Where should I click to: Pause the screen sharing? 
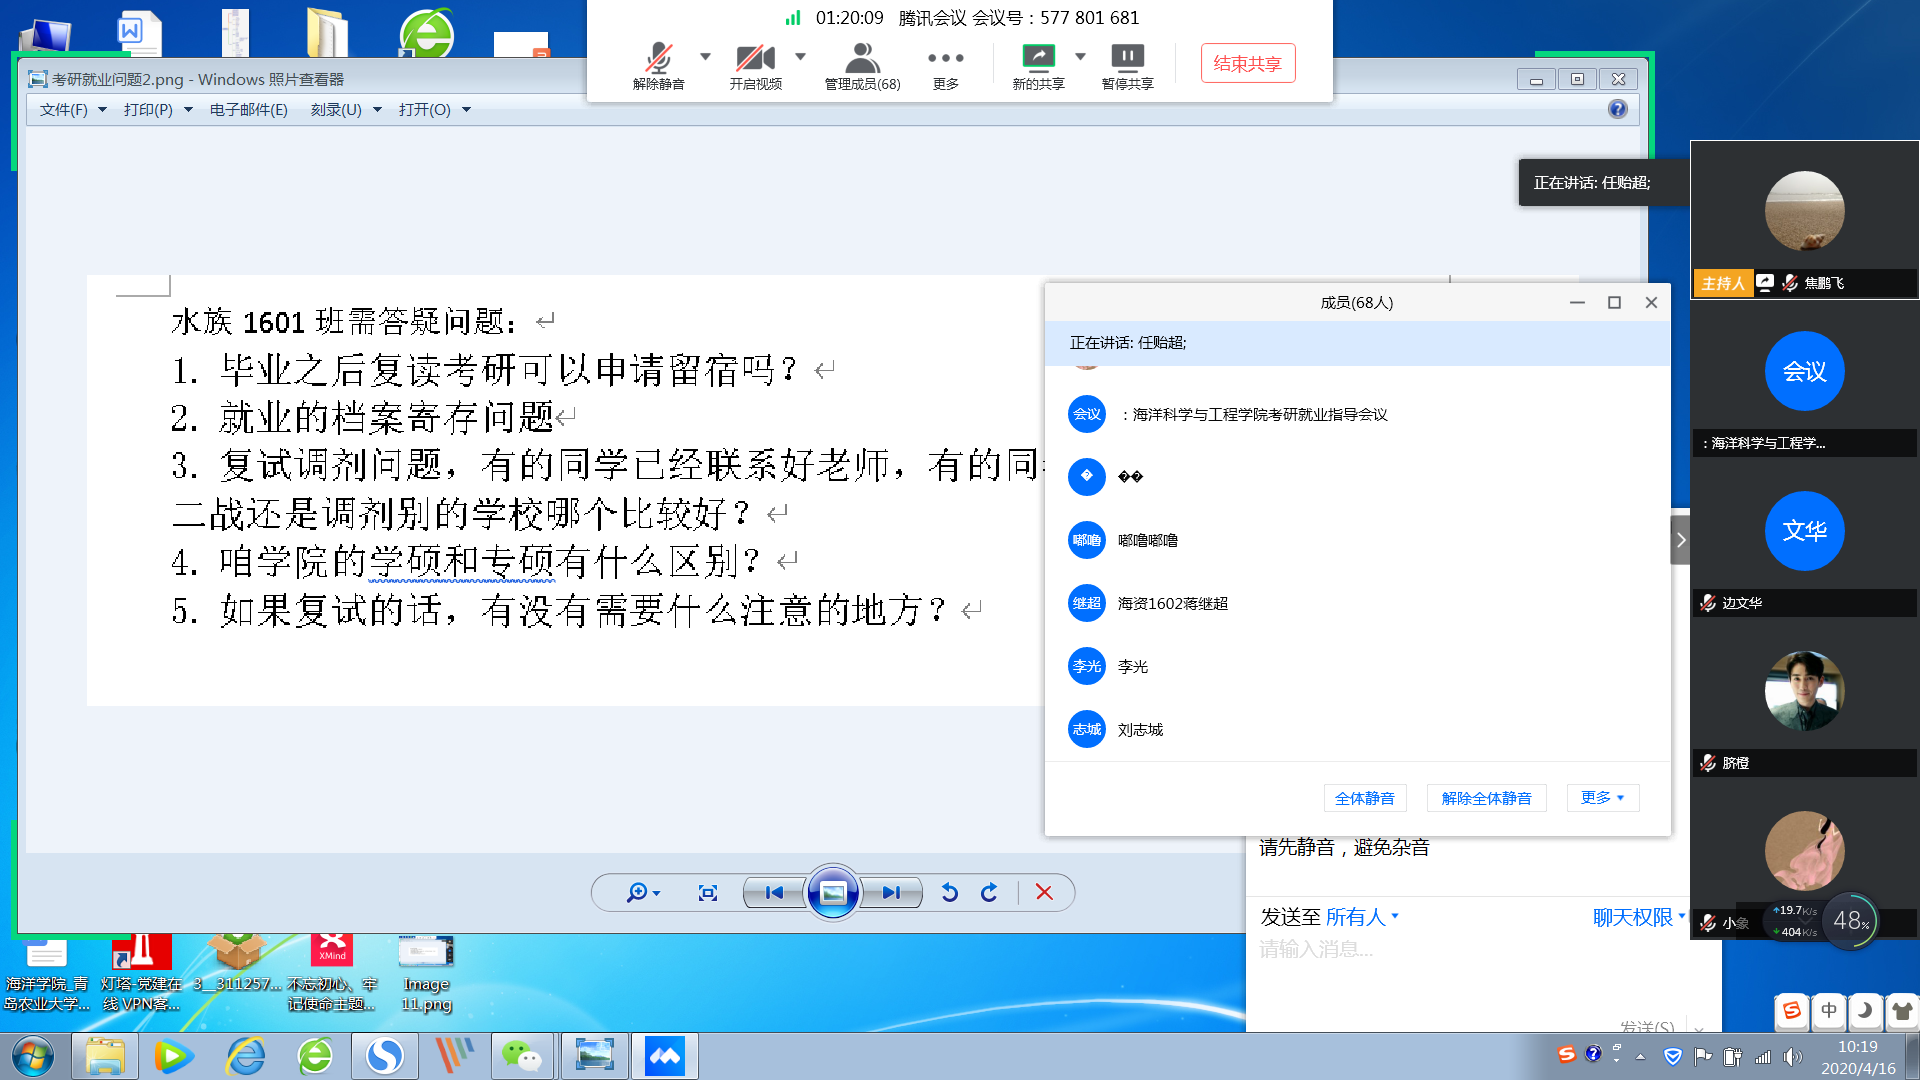[x=1127, y=58]
